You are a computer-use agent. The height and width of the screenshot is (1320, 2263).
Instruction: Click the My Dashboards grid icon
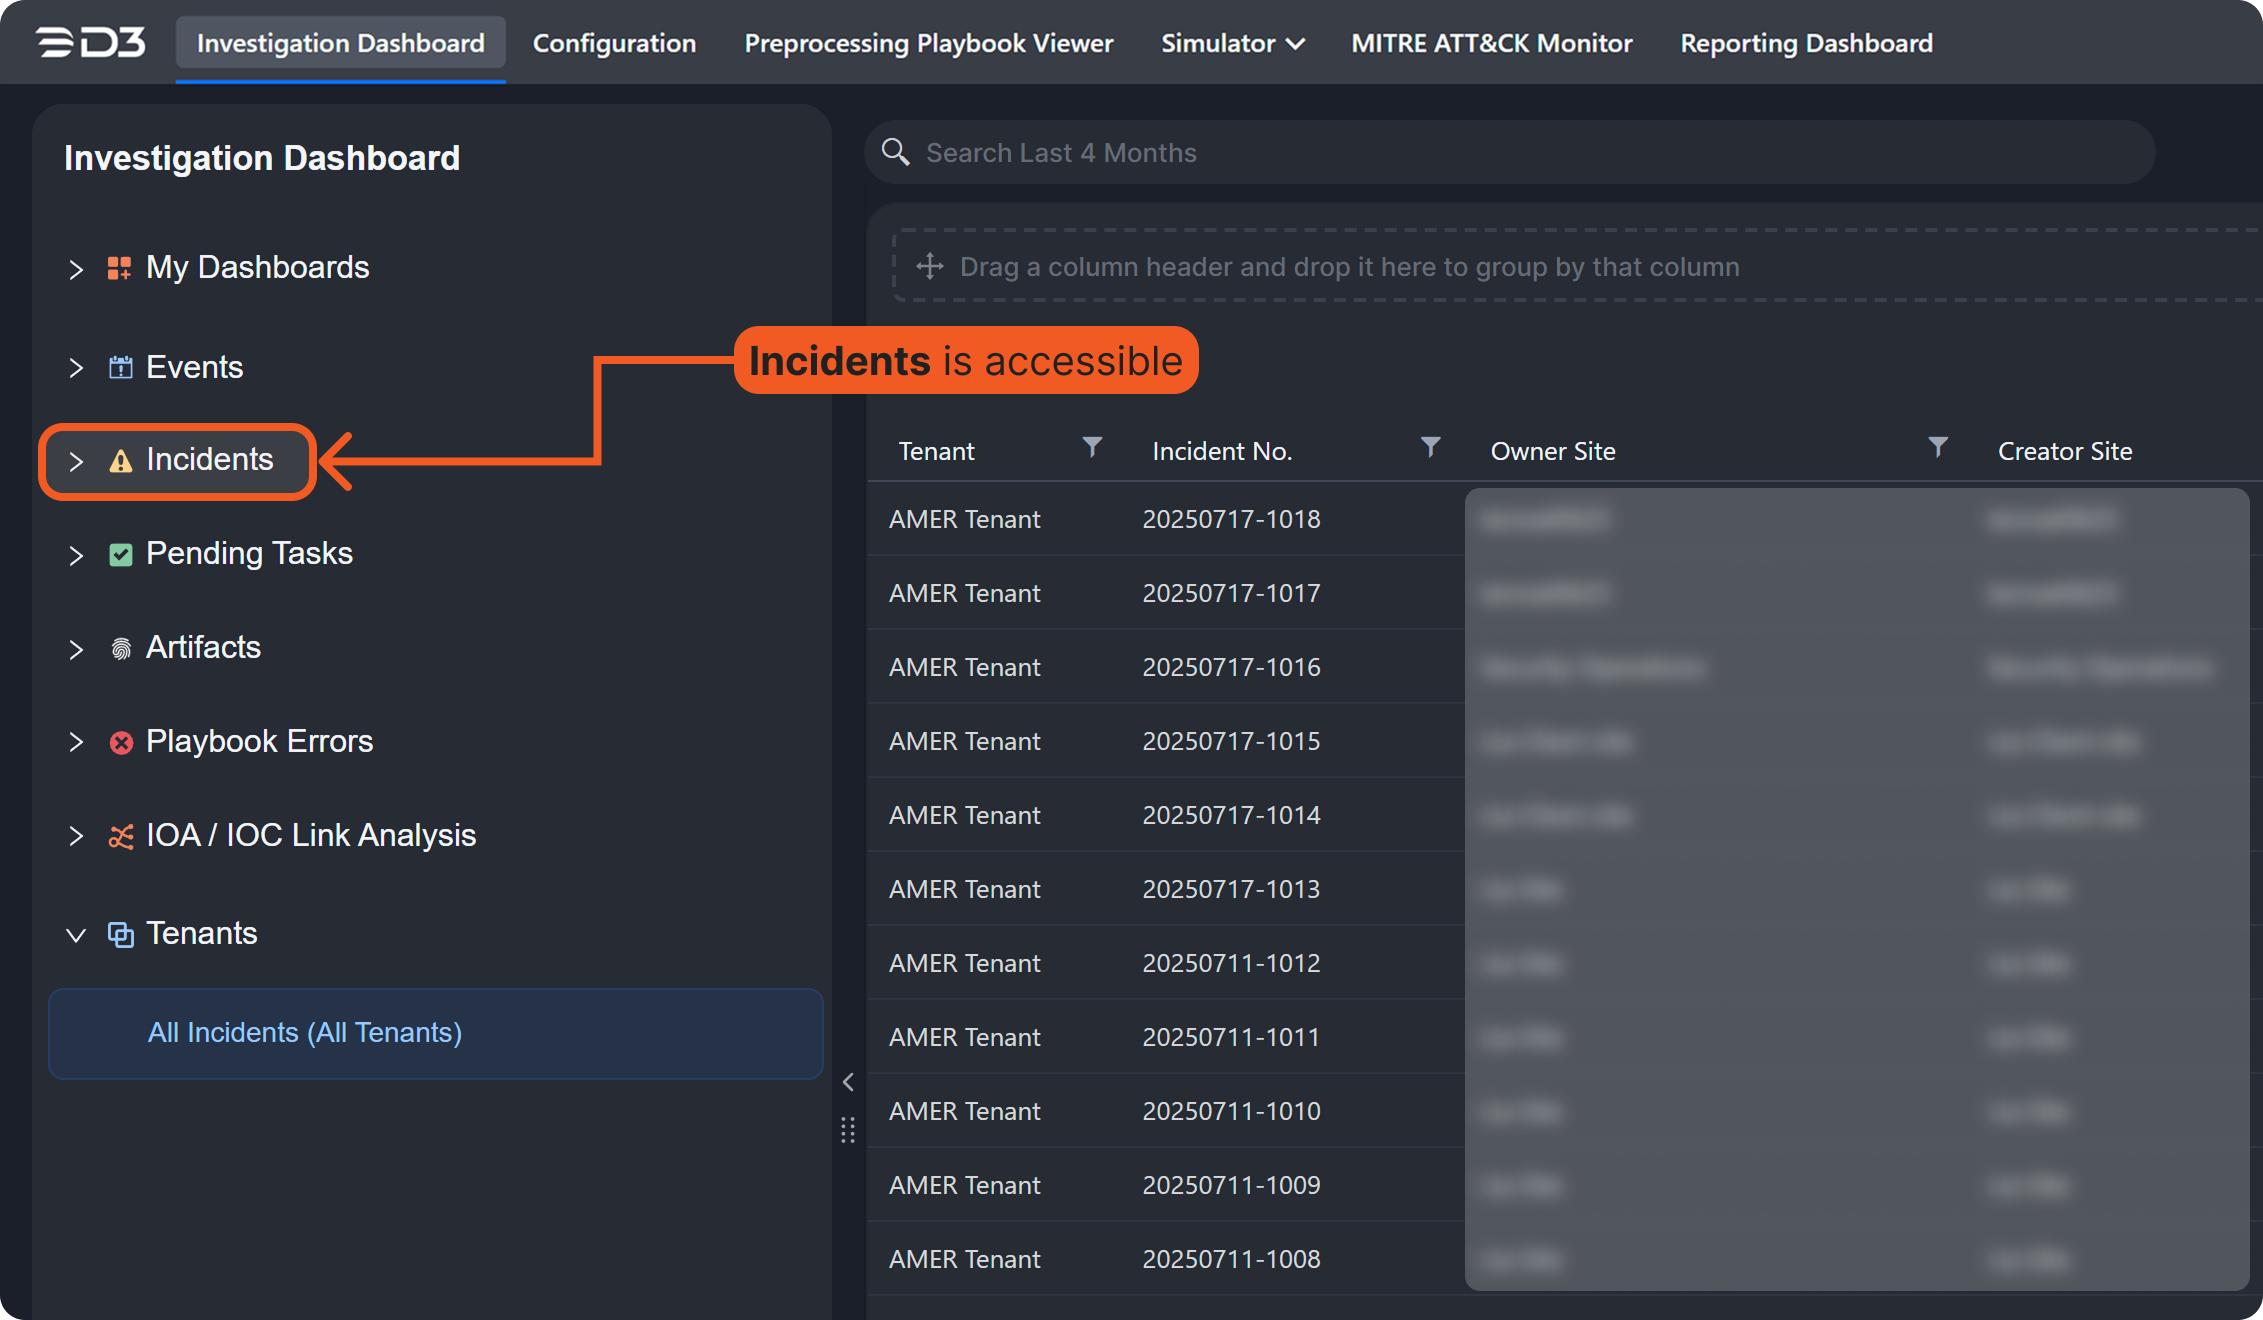click(120, 268)
